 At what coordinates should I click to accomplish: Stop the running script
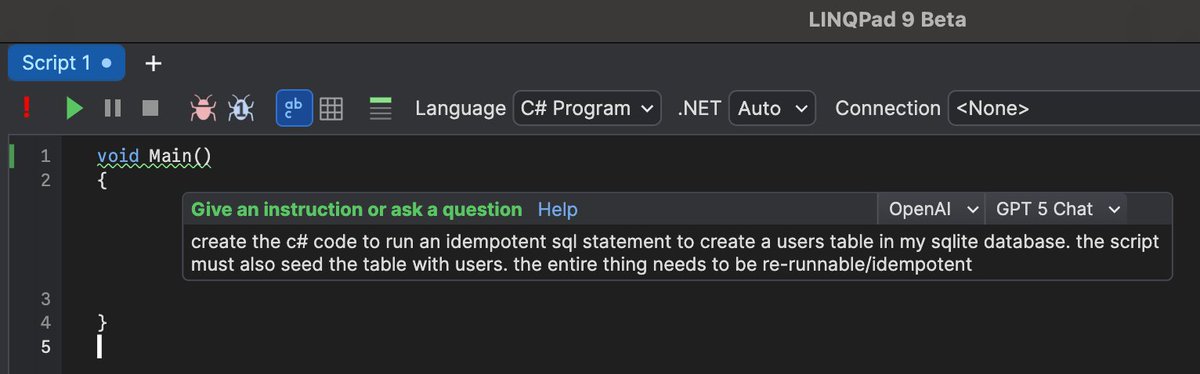point(150,108)
